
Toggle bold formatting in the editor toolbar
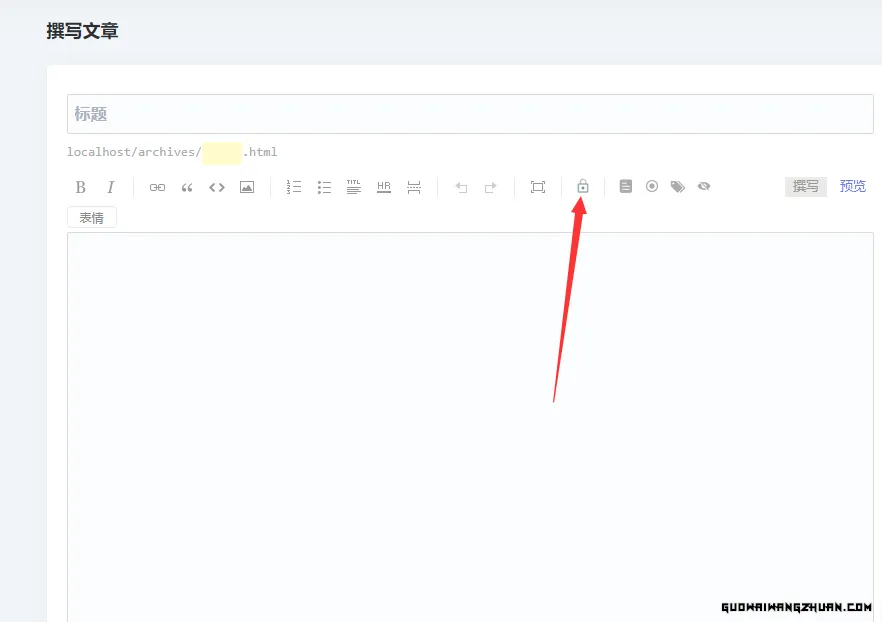(80, 187)
